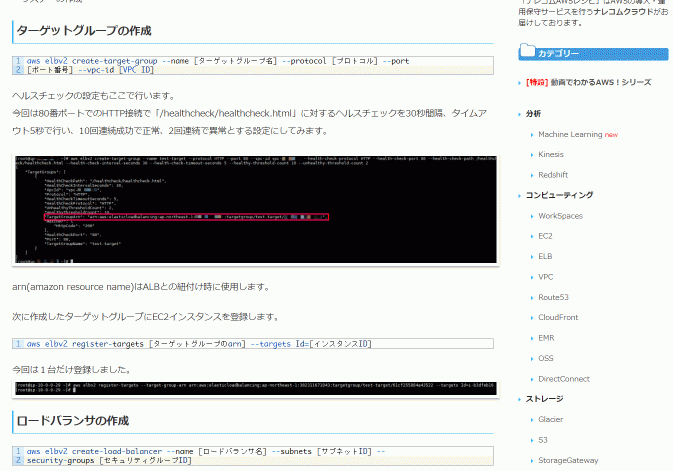Click the 今回は80番ポートでのHTTP接続 sentence
The height and width of the screenshot is (471, 673).
click(x=249, y=122)
